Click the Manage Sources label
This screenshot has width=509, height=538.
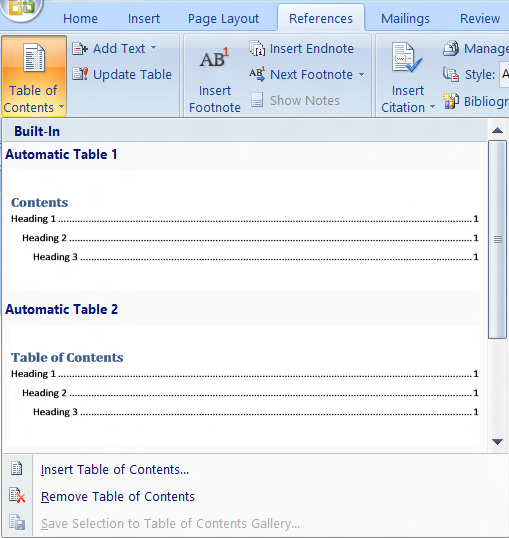click(x=486, y=49)
